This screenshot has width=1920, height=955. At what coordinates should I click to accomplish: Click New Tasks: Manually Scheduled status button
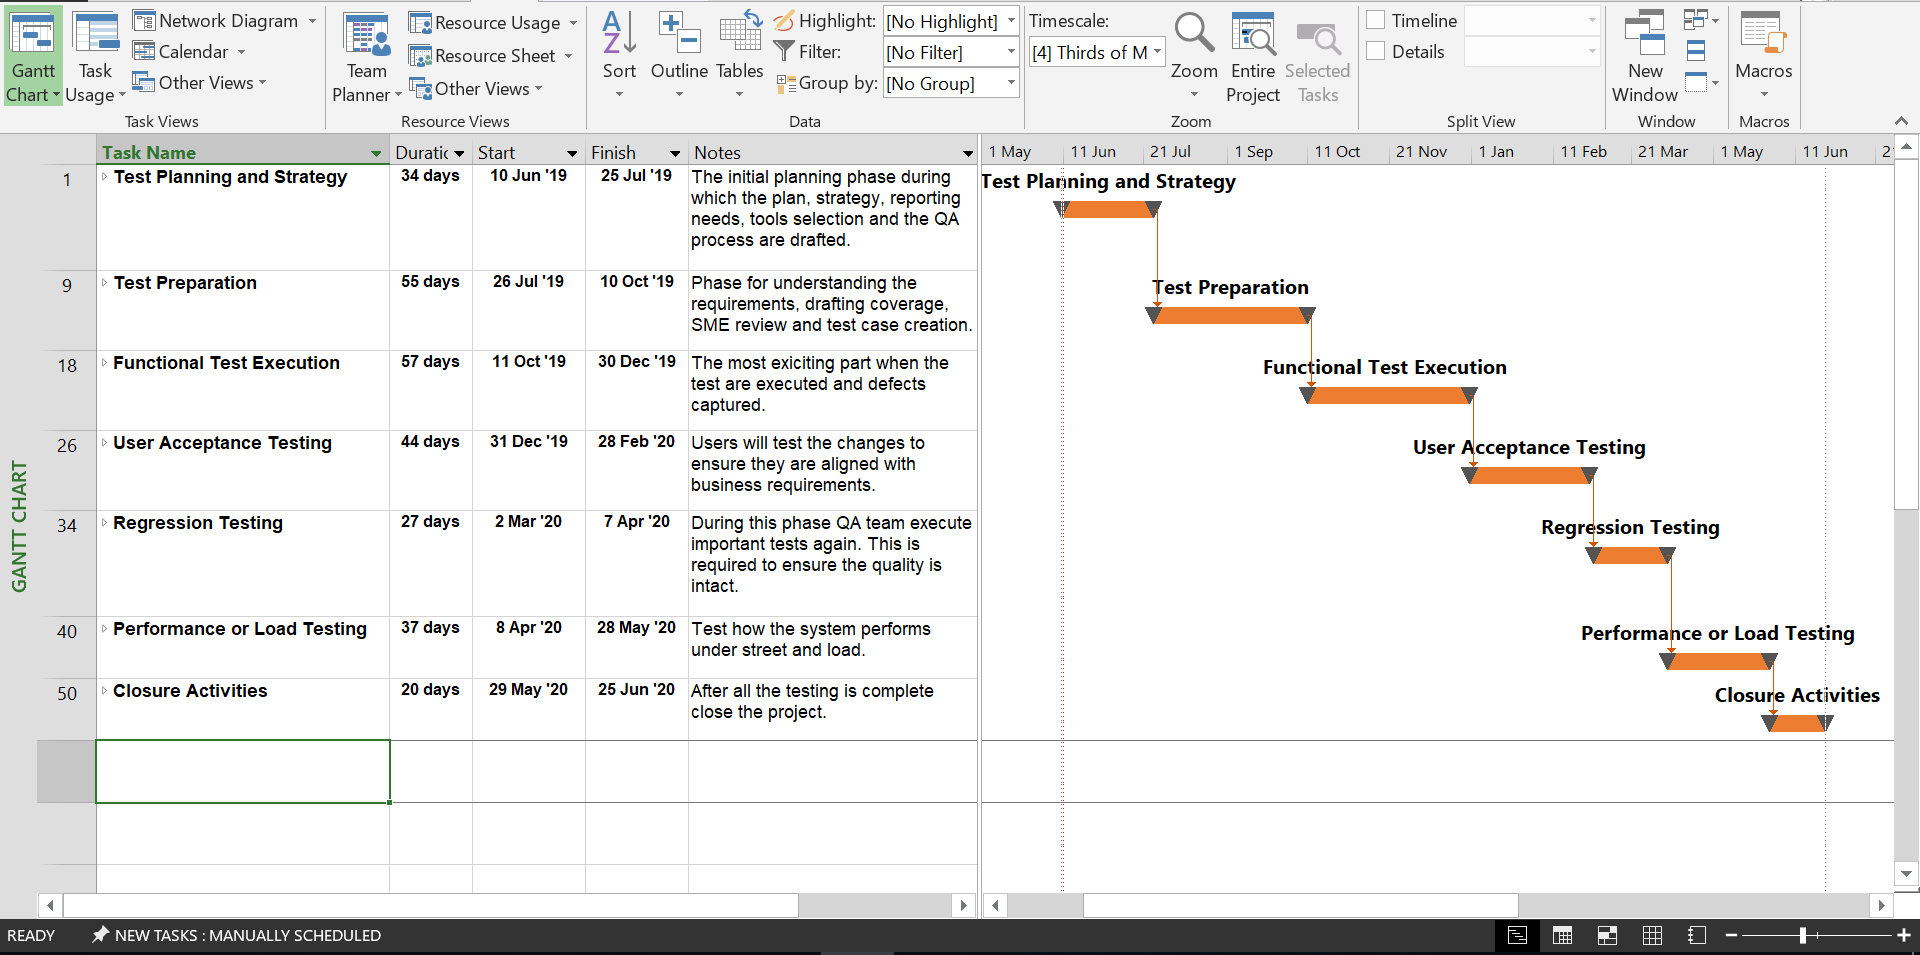coord(236,936)
